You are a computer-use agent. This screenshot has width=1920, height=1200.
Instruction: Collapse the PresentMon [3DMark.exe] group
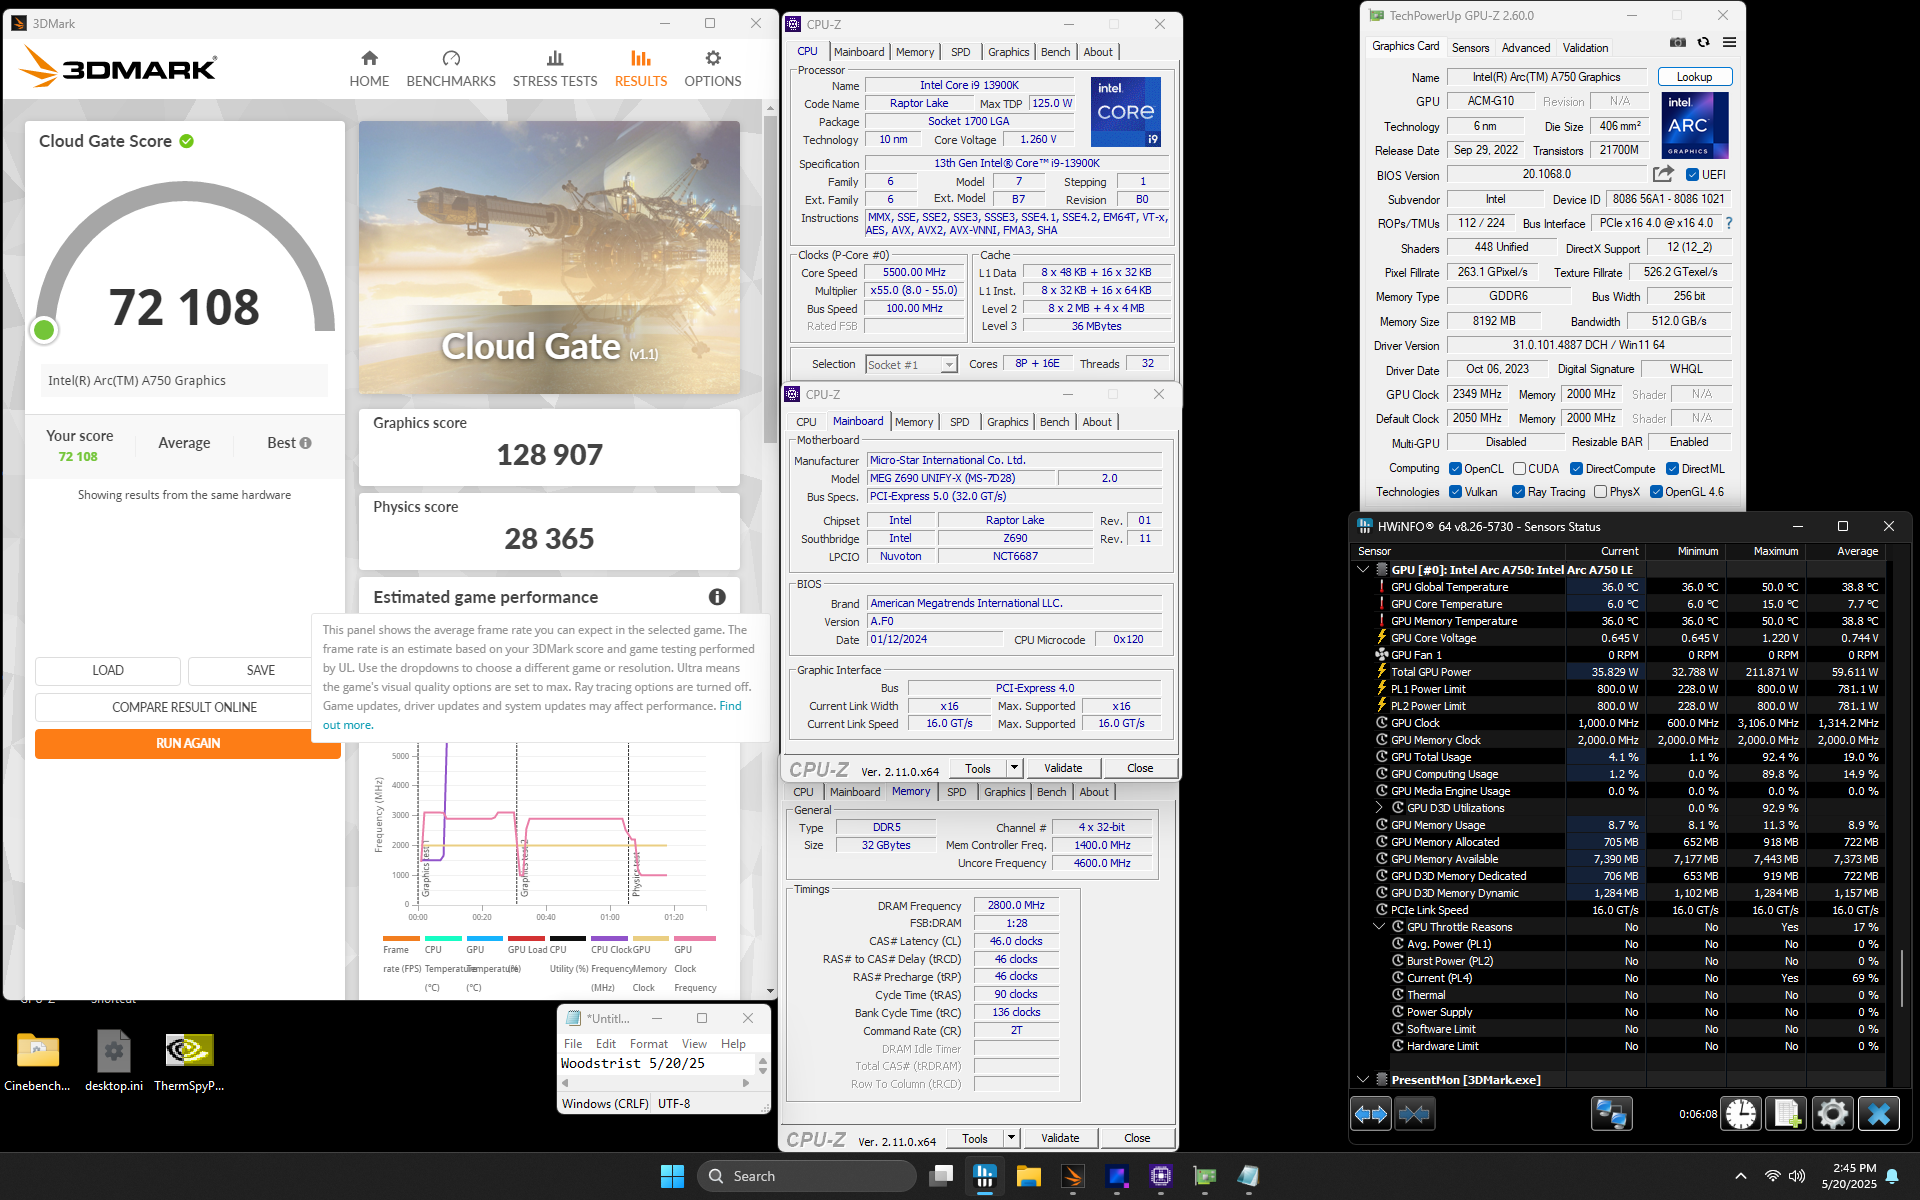click(1363, 1080)
